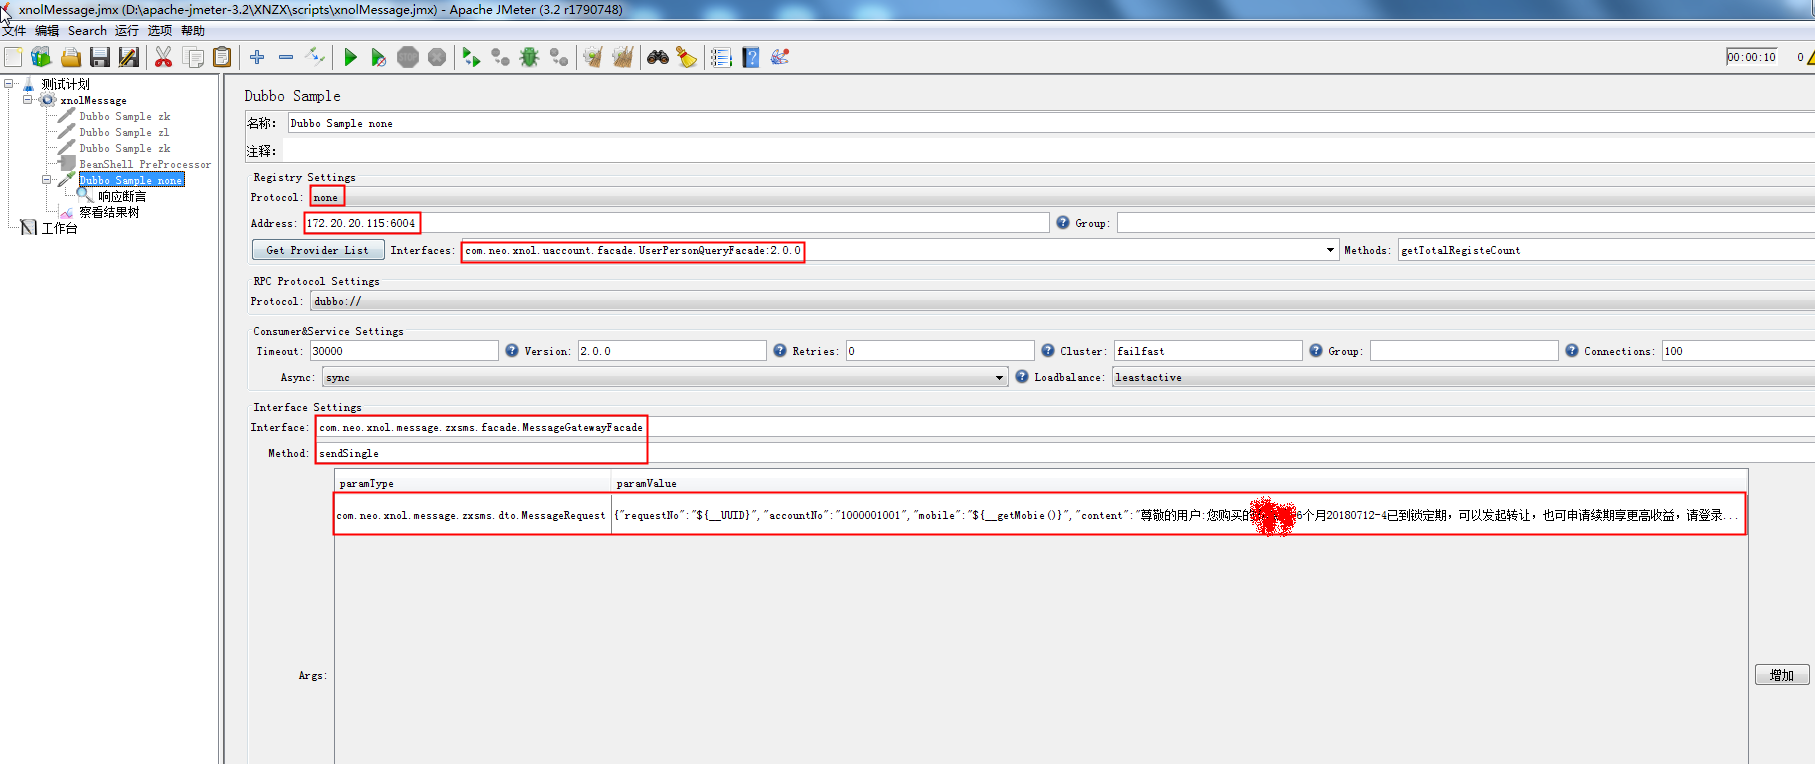Open Help with question mark icon
Viewport: 1815px width, 764px height.
[x=751, y=57]
